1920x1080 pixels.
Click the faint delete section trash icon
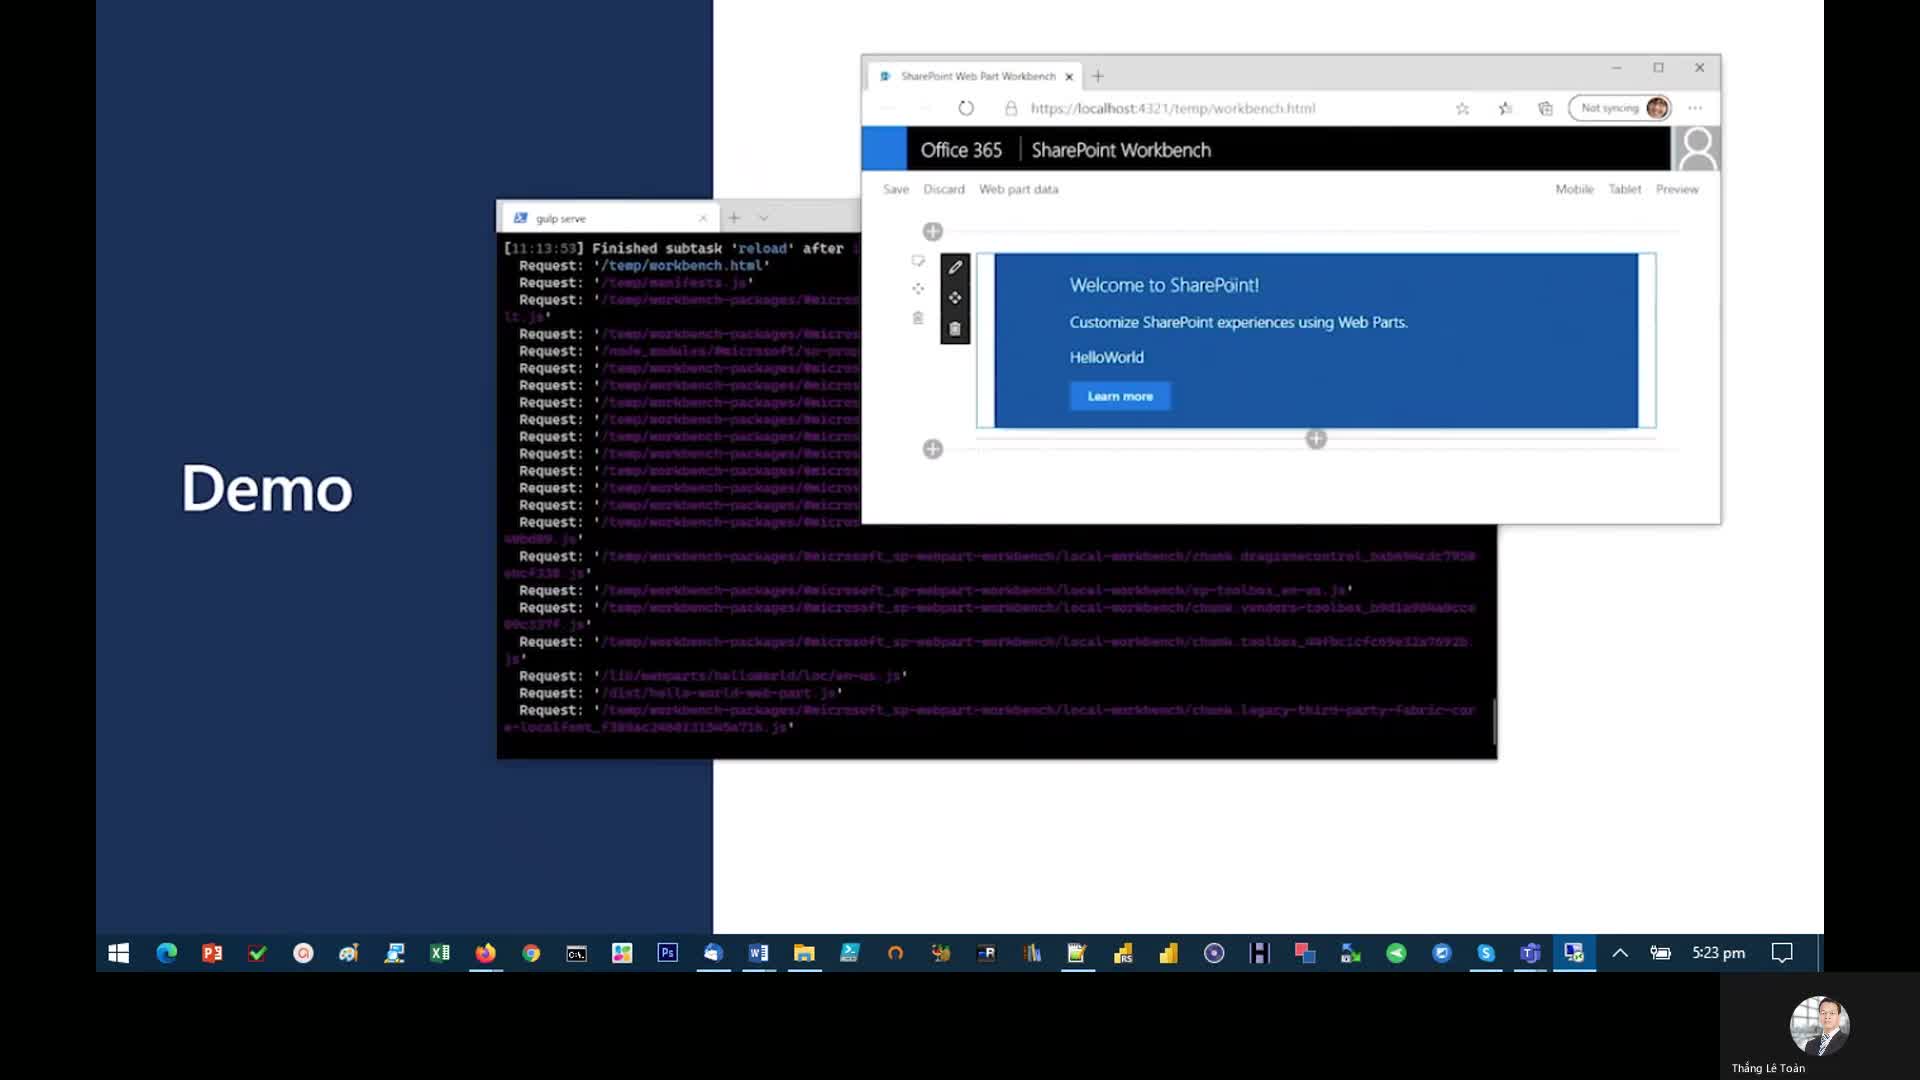[918, 318]
